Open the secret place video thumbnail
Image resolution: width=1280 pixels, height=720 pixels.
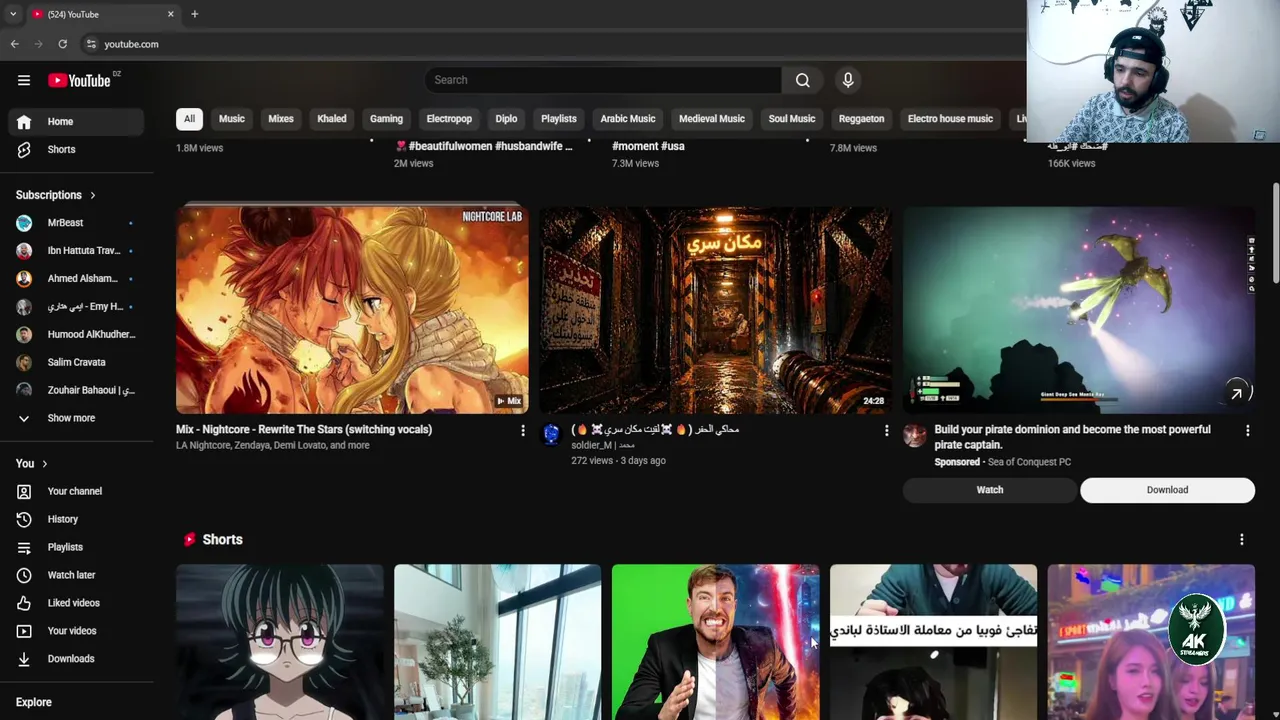pos(715,310)
